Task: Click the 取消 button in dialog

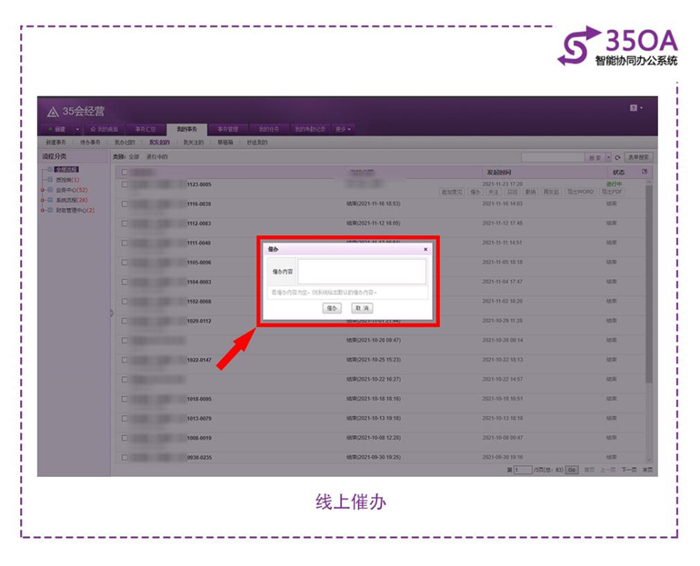Action: (361, 308)
